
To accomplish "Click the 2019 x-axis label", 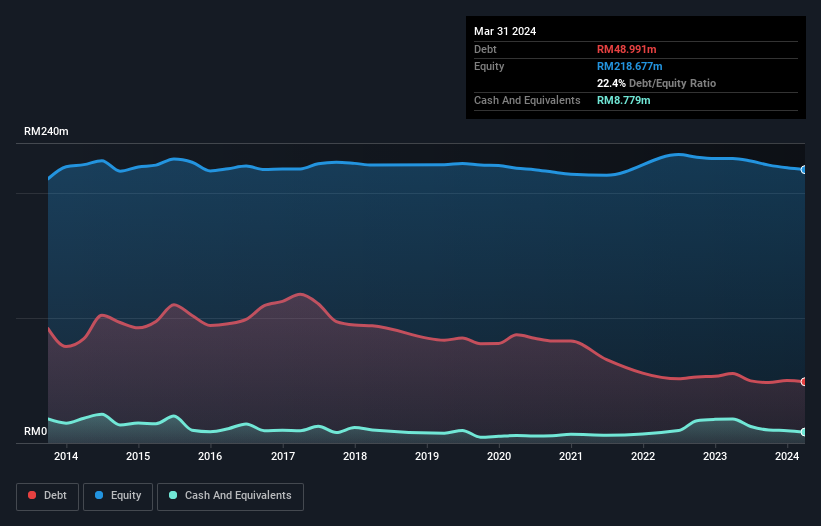I will point(427,456).
